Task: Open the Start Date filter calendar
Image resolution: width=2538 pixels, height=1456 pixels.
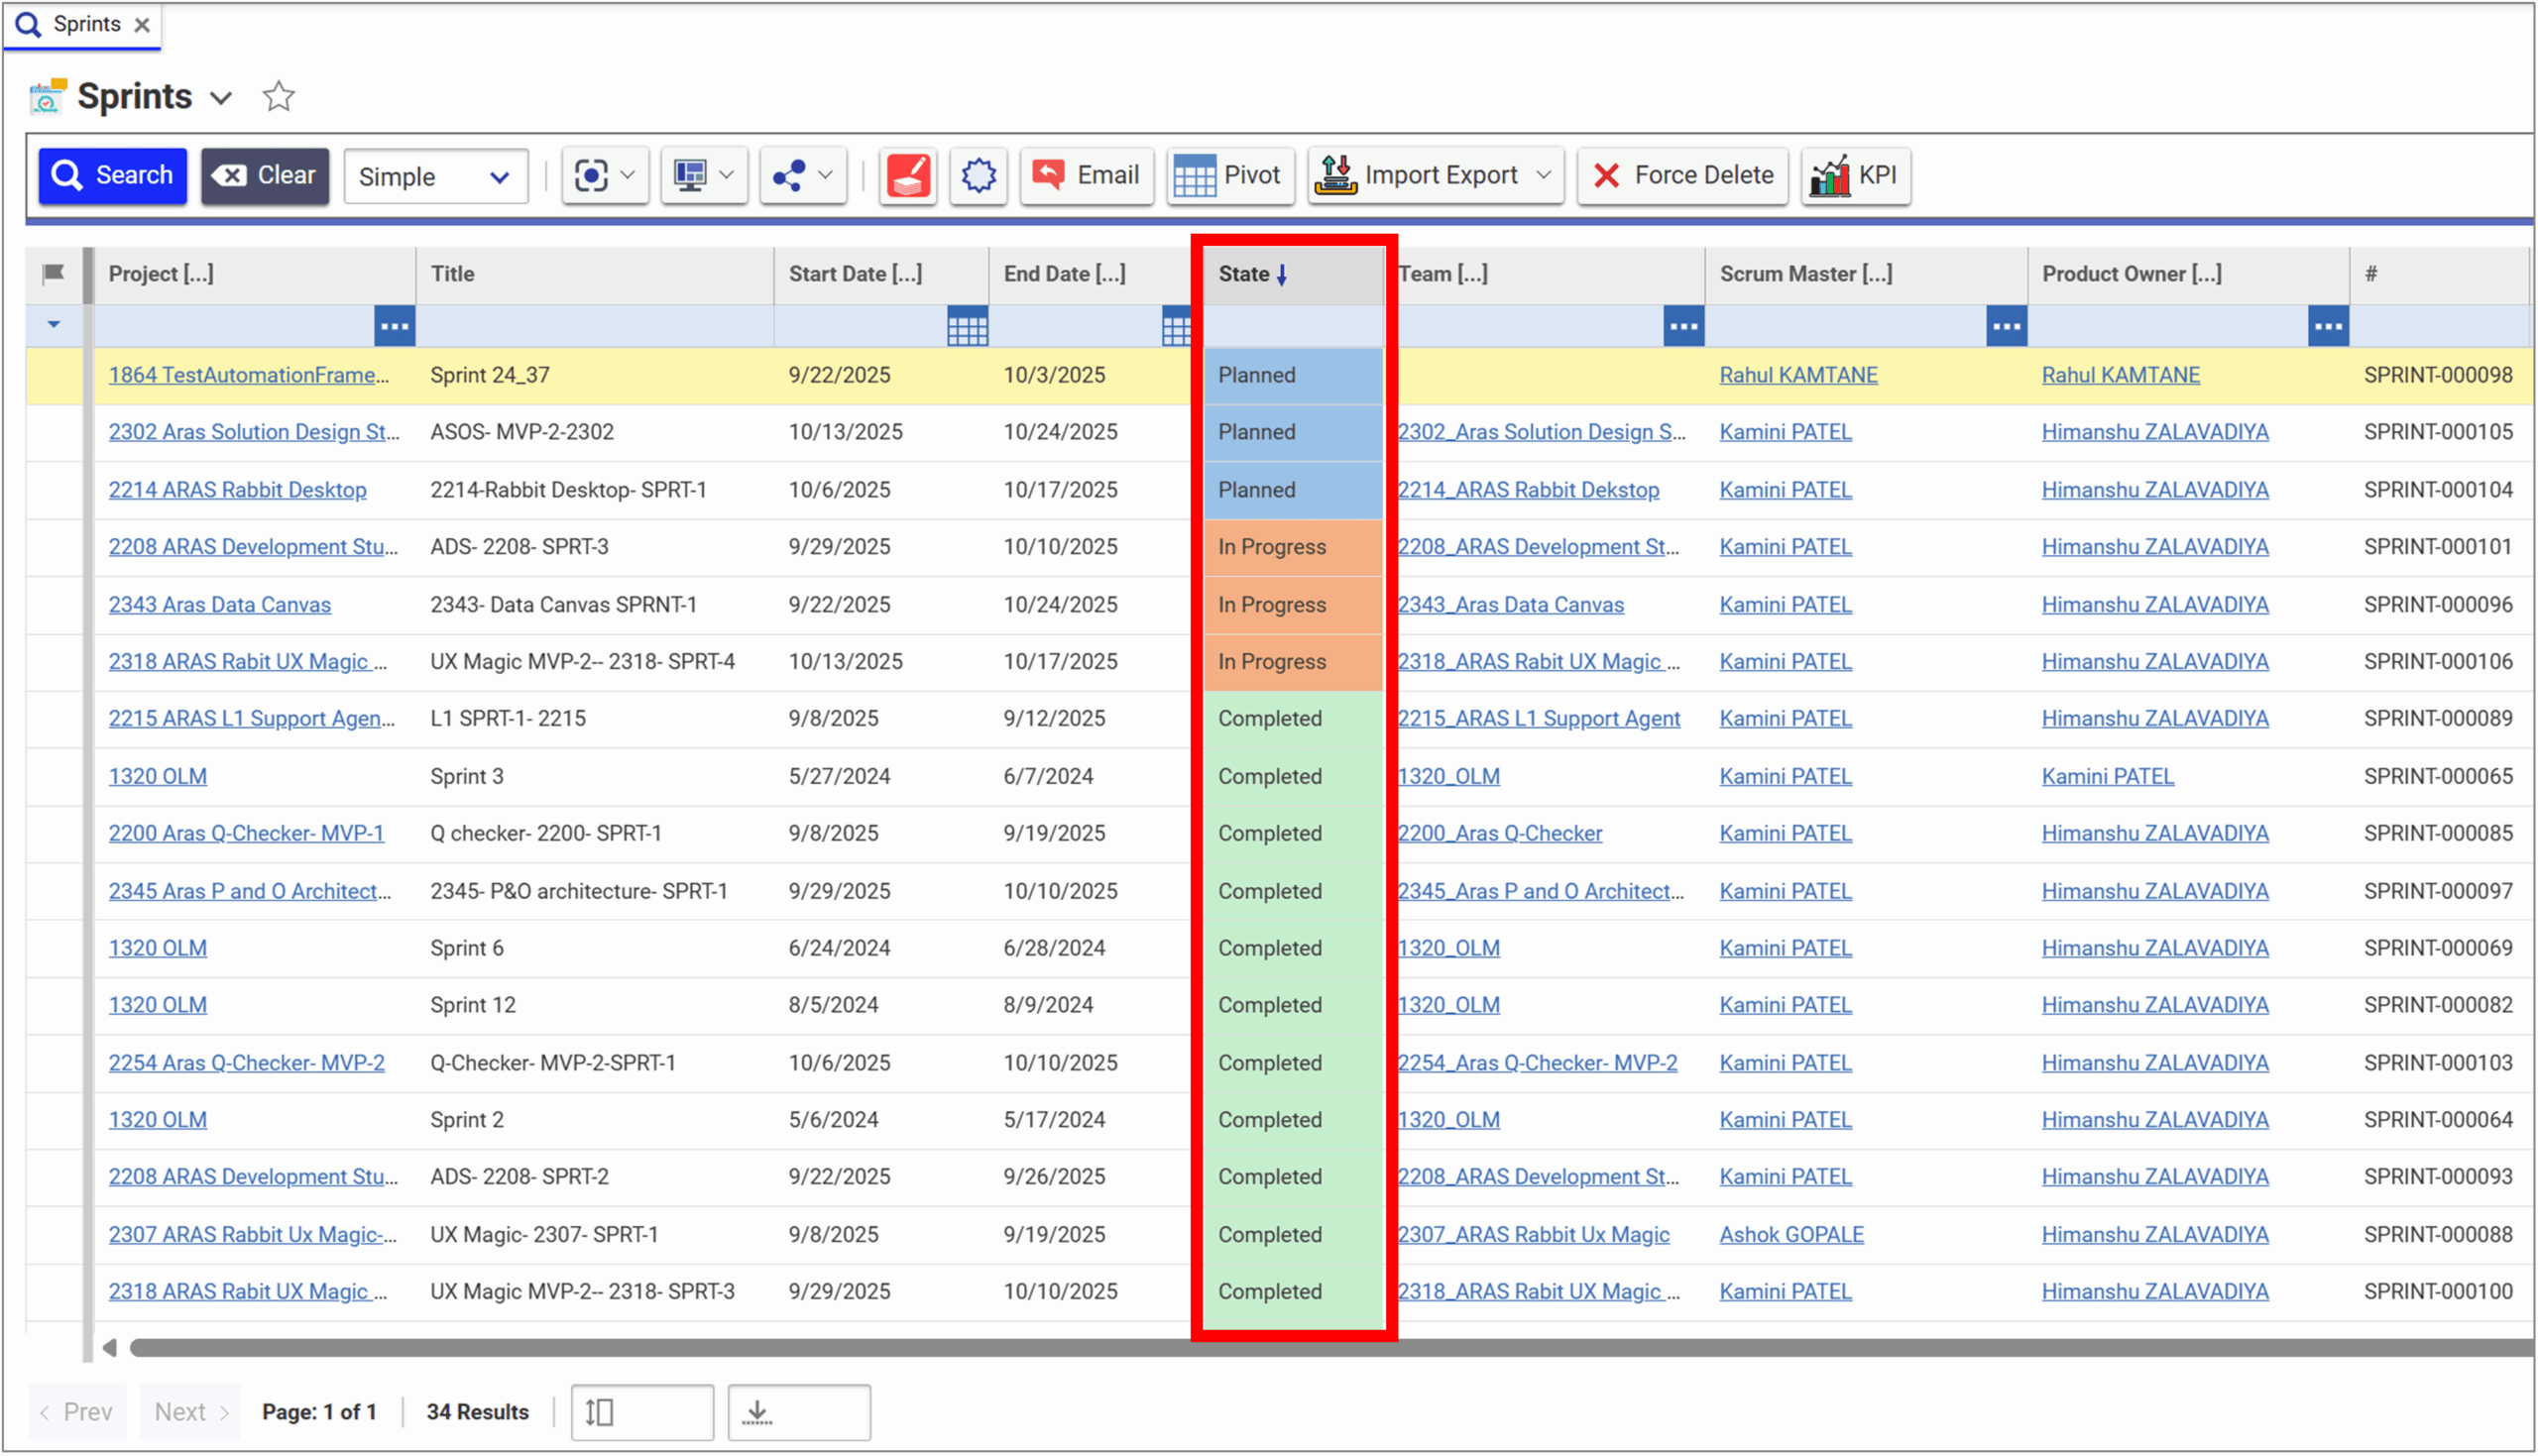Action: point(967,327)
